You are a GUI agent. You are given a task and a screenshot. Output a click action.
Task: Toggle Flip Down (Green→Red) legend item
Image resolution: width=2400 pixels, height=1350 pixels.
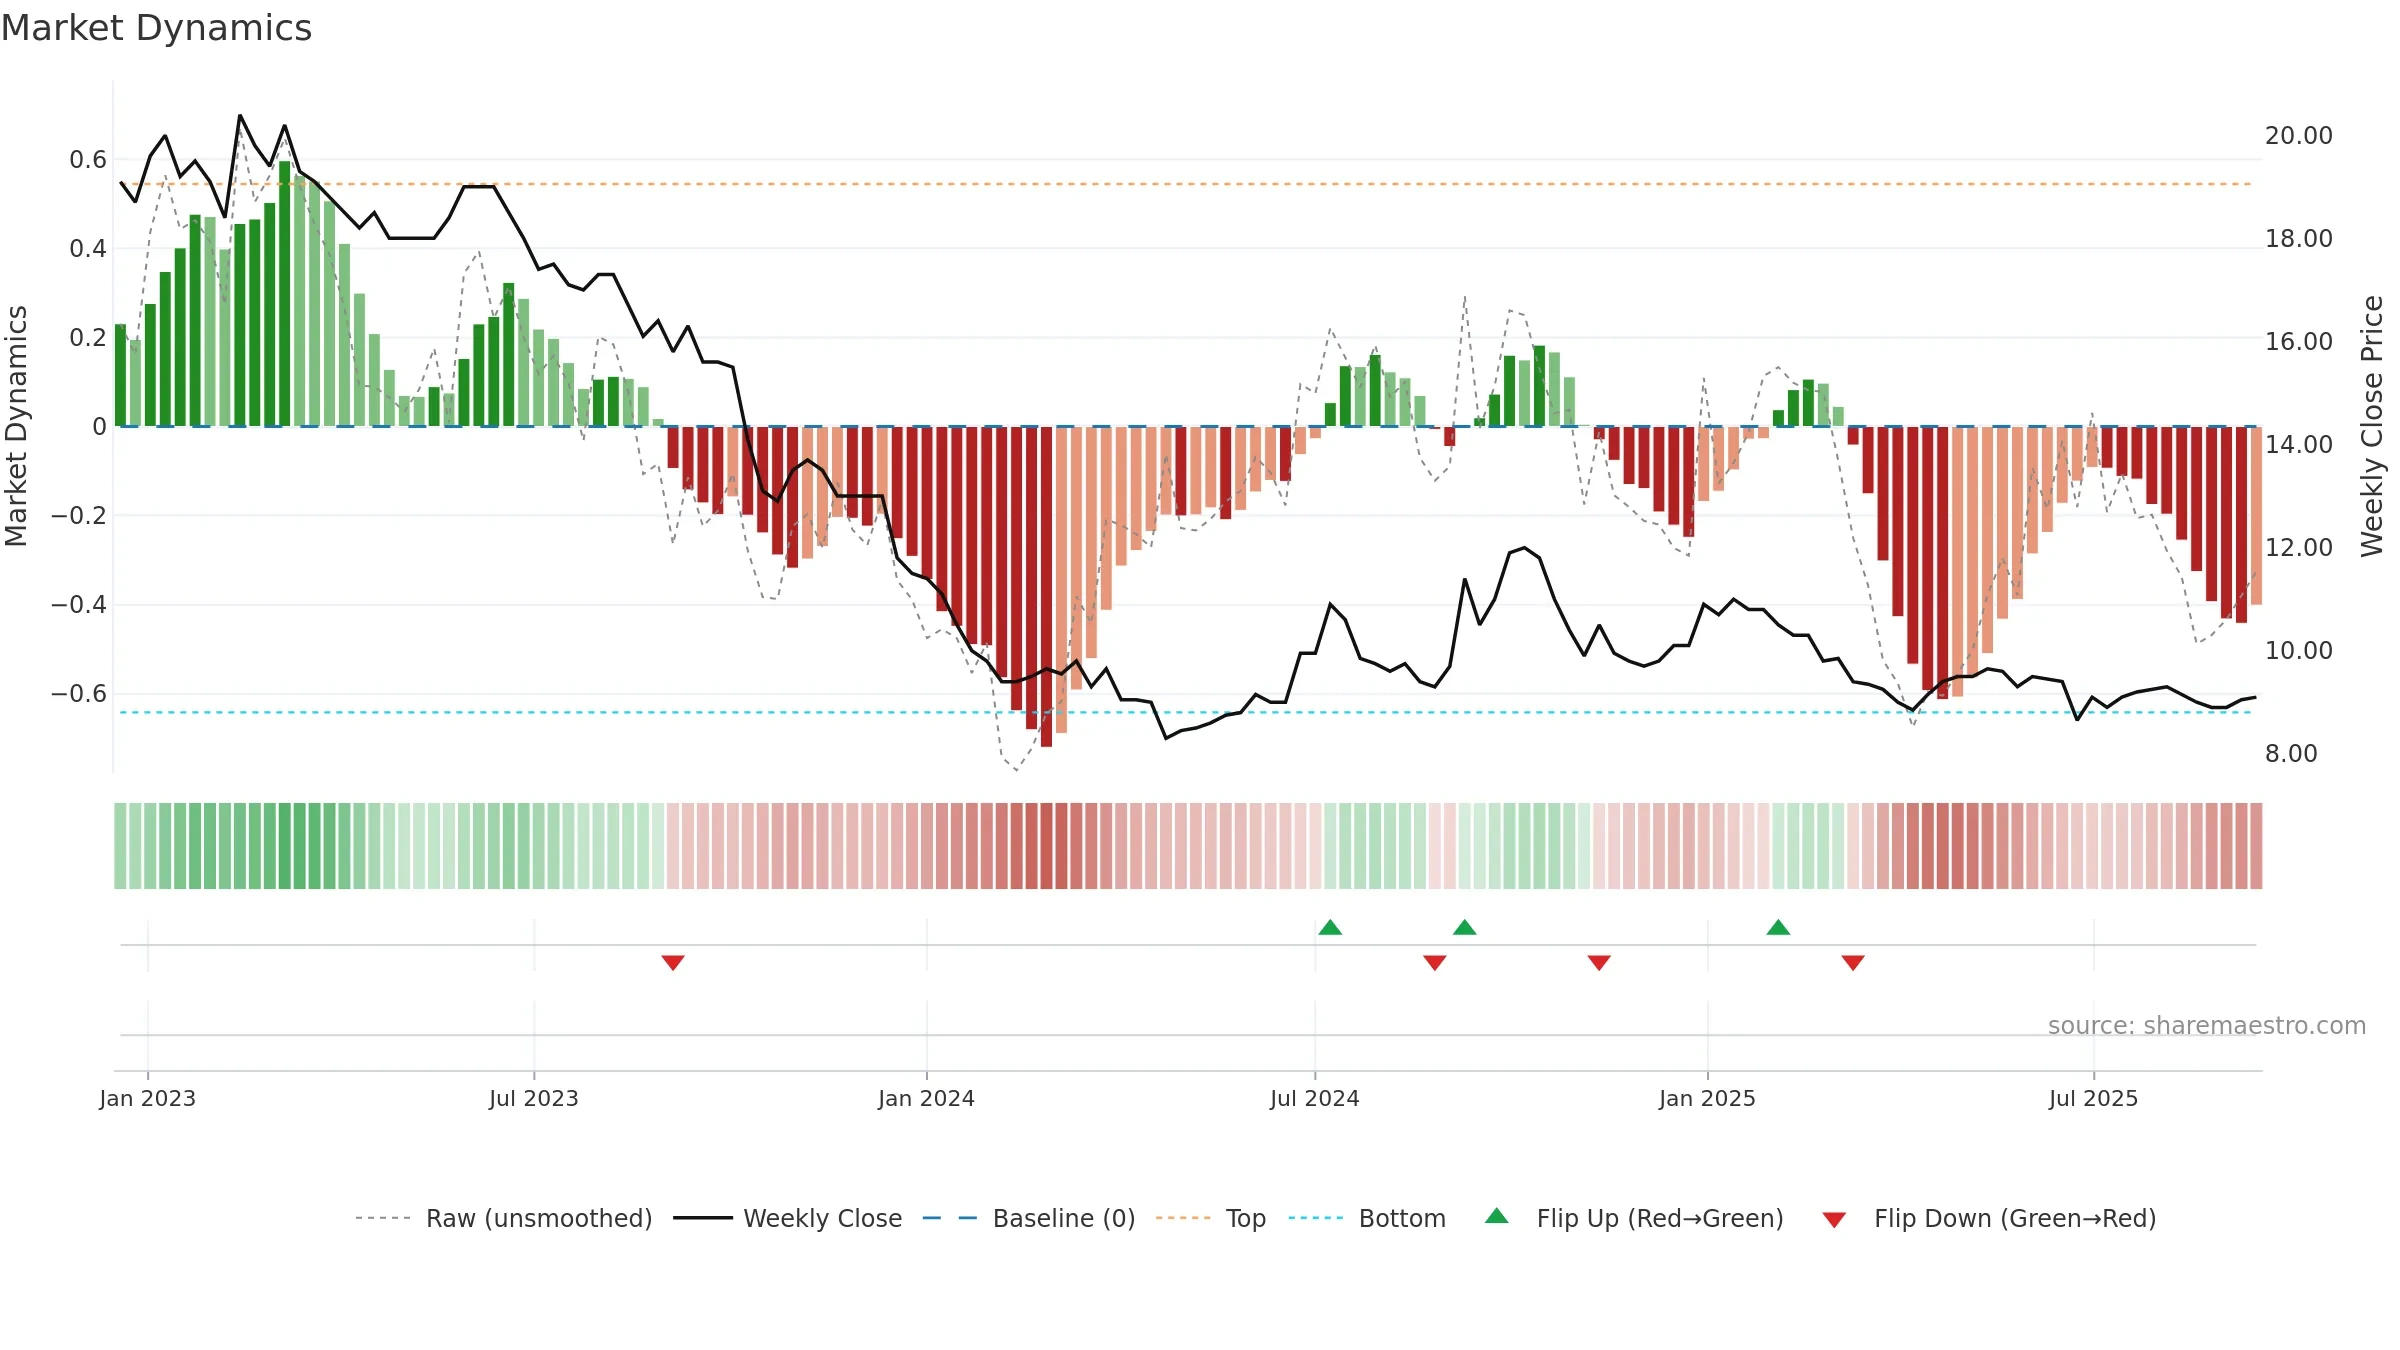1989,1218
